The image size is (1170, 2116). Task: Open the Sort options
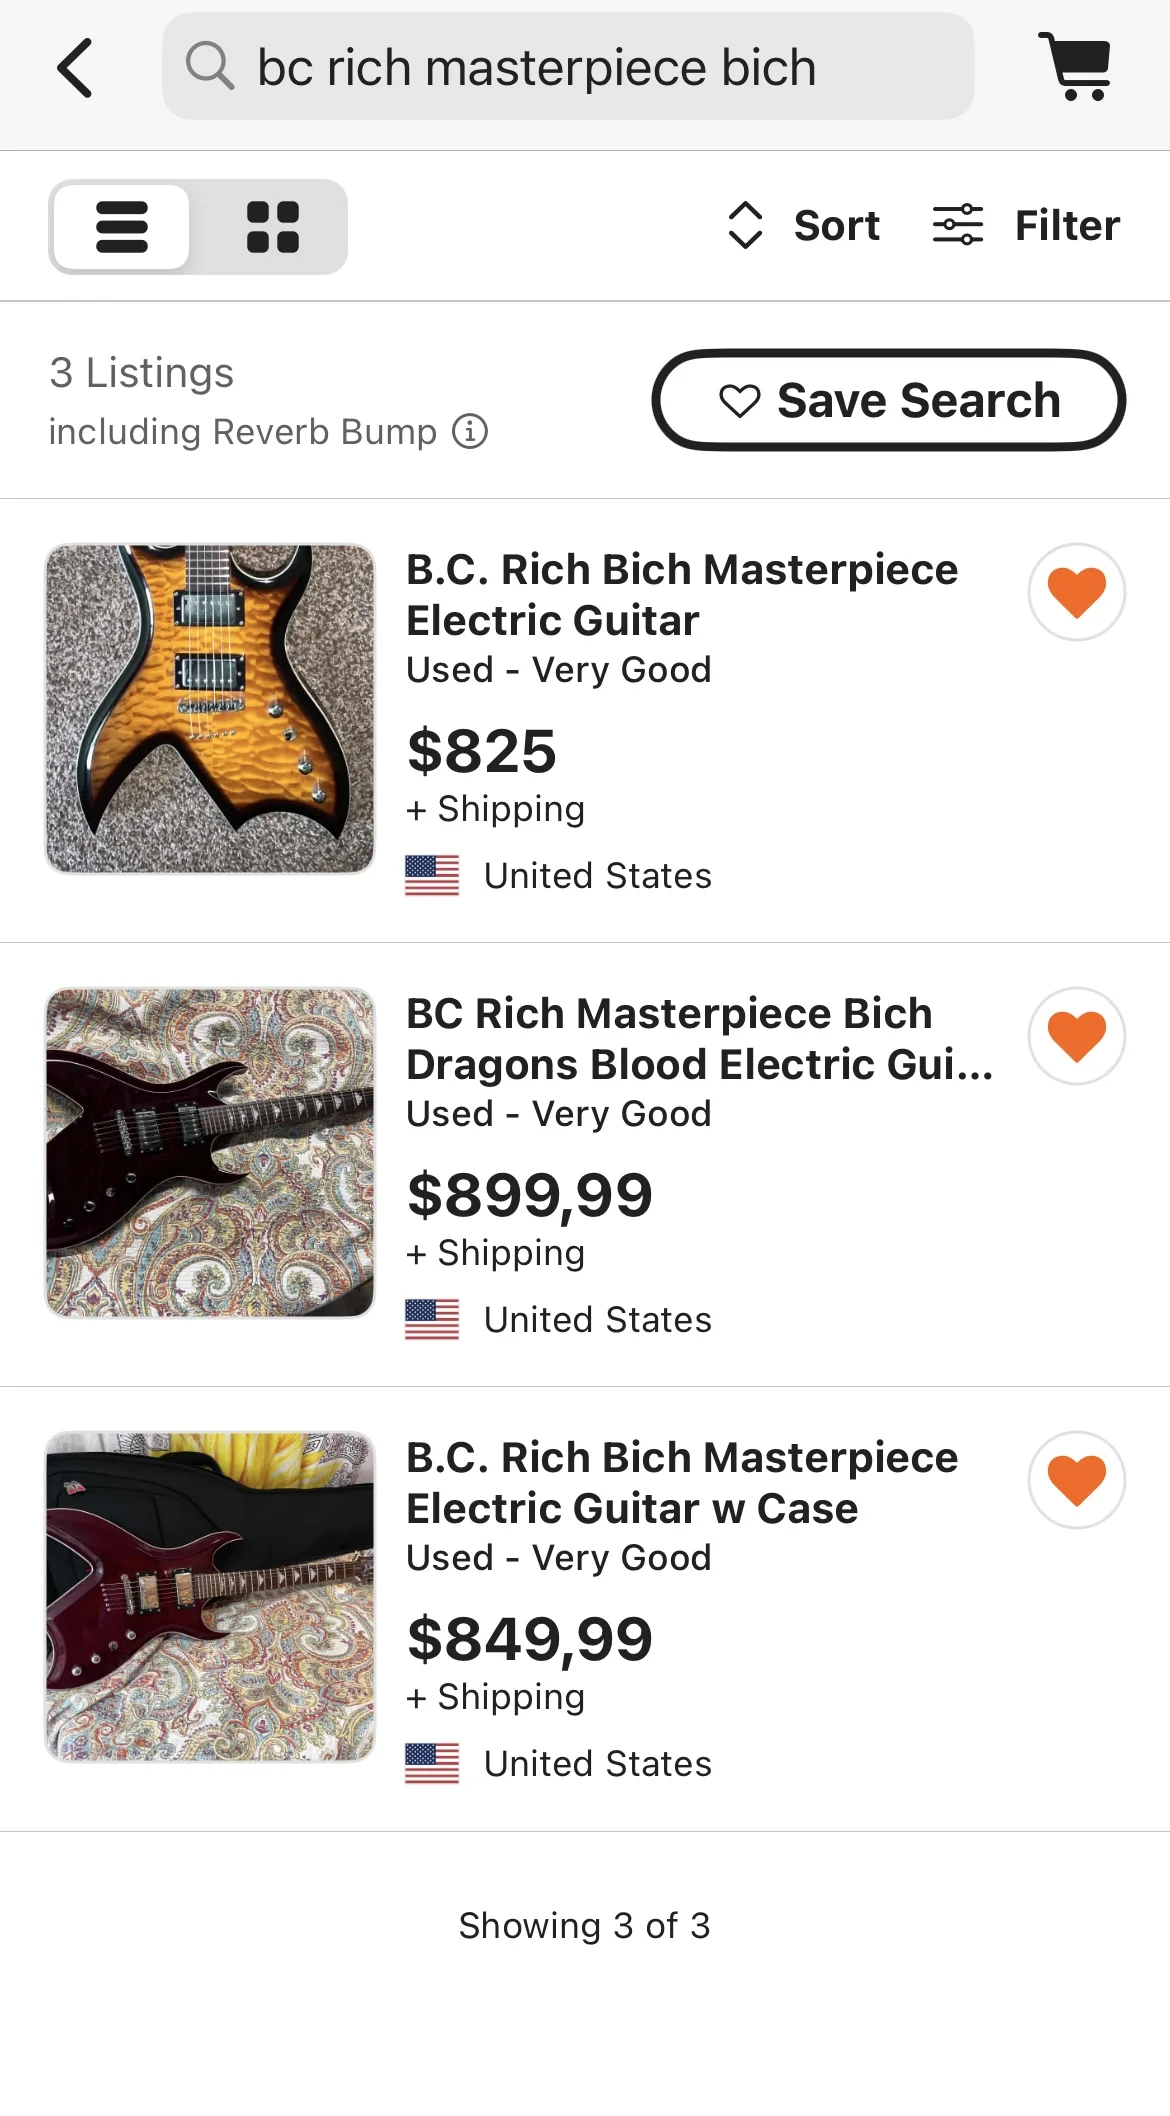tap(804, 225)
